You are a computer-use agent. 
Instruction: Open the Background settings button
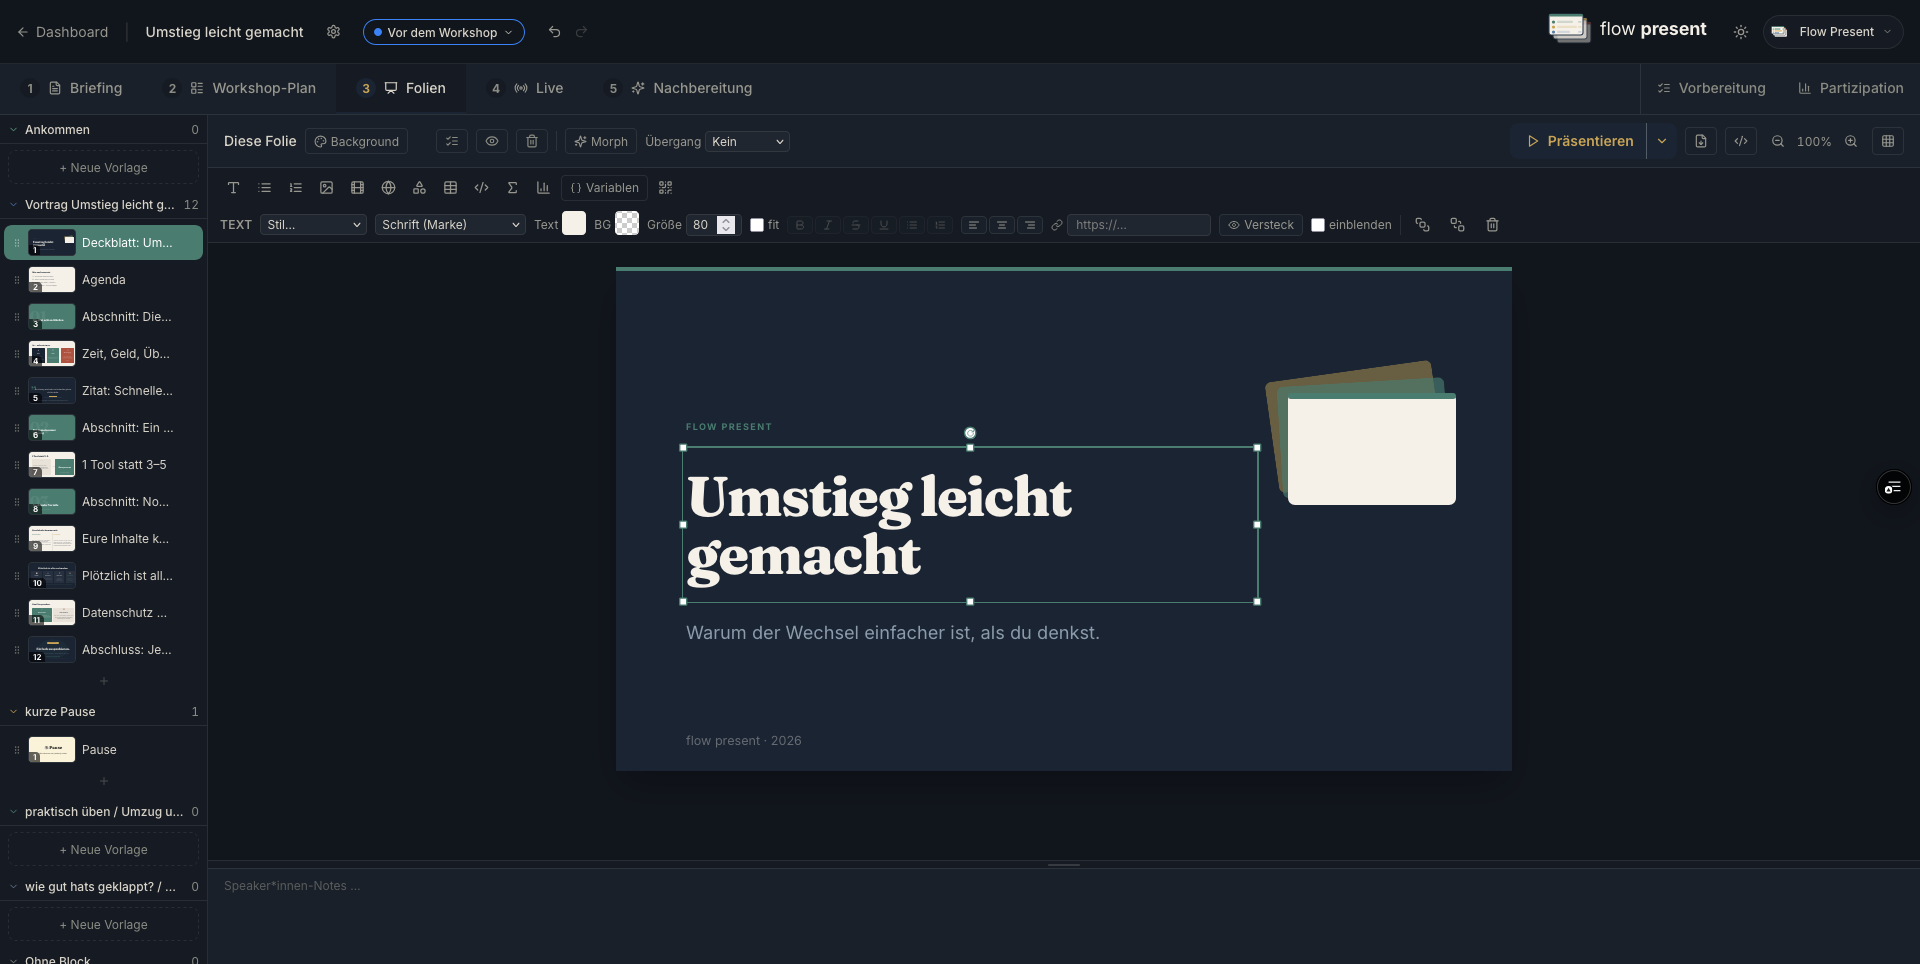(x=357, y=142)
